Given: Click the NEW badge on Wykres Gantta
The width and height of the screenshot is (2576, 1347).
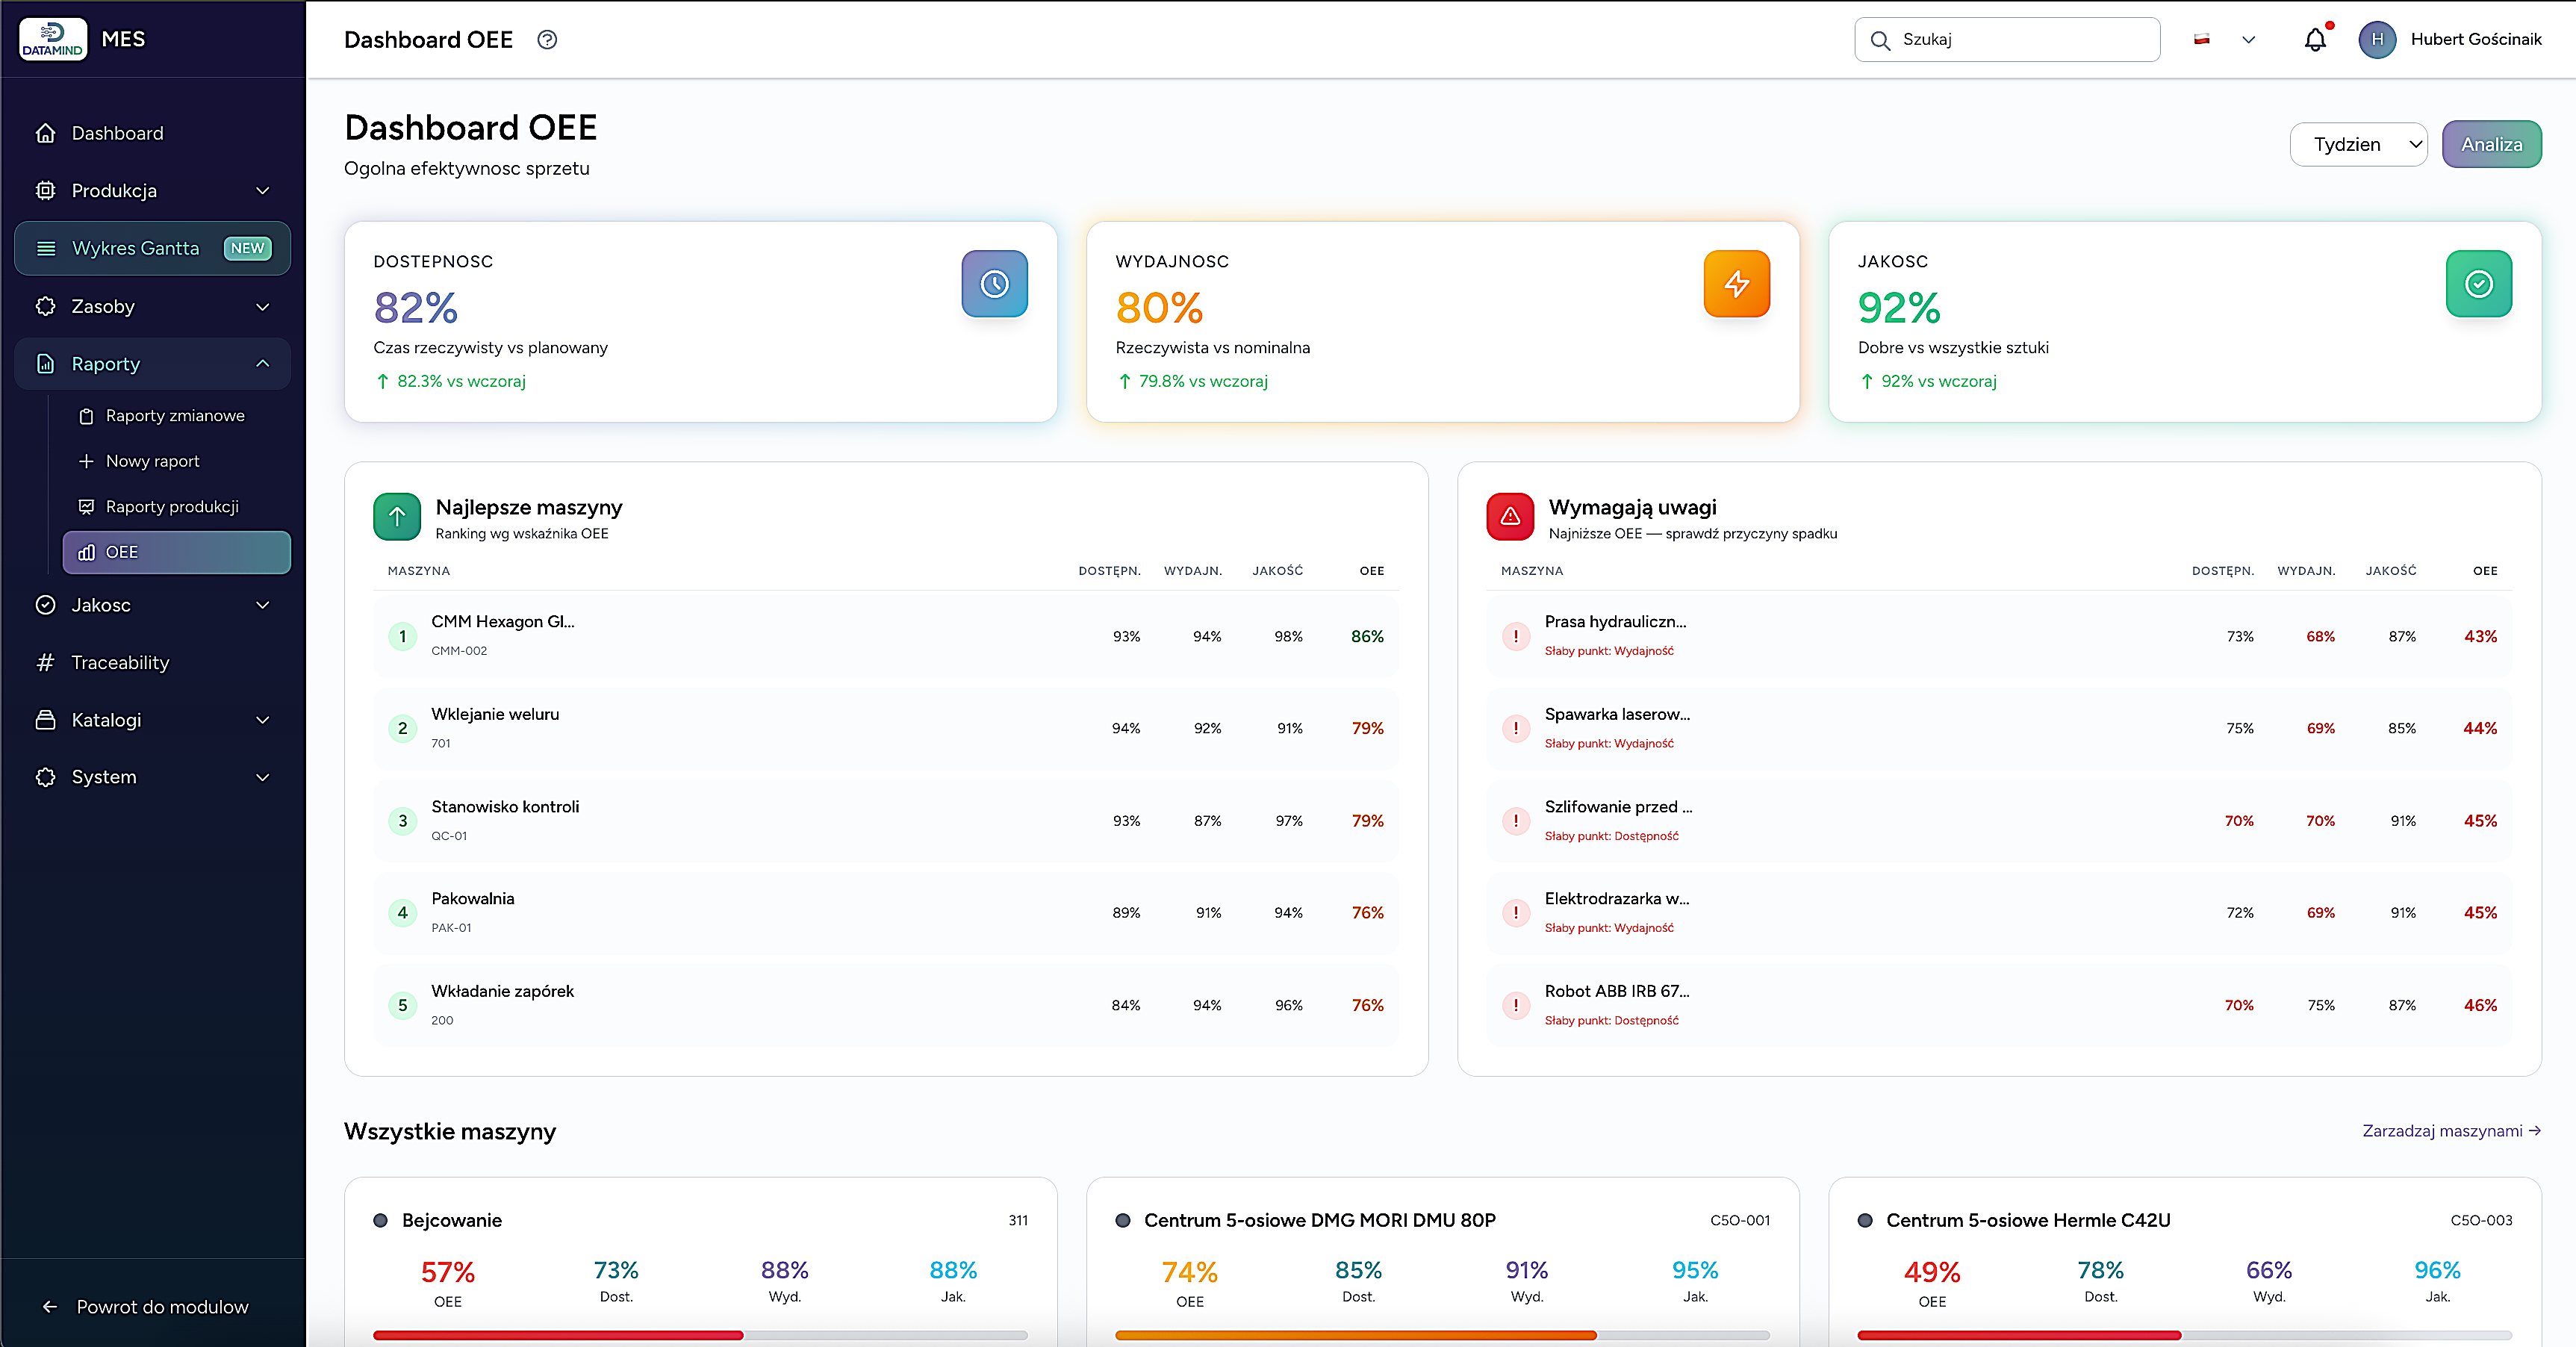Looking at the screenshot, I should tap(247, 248).
